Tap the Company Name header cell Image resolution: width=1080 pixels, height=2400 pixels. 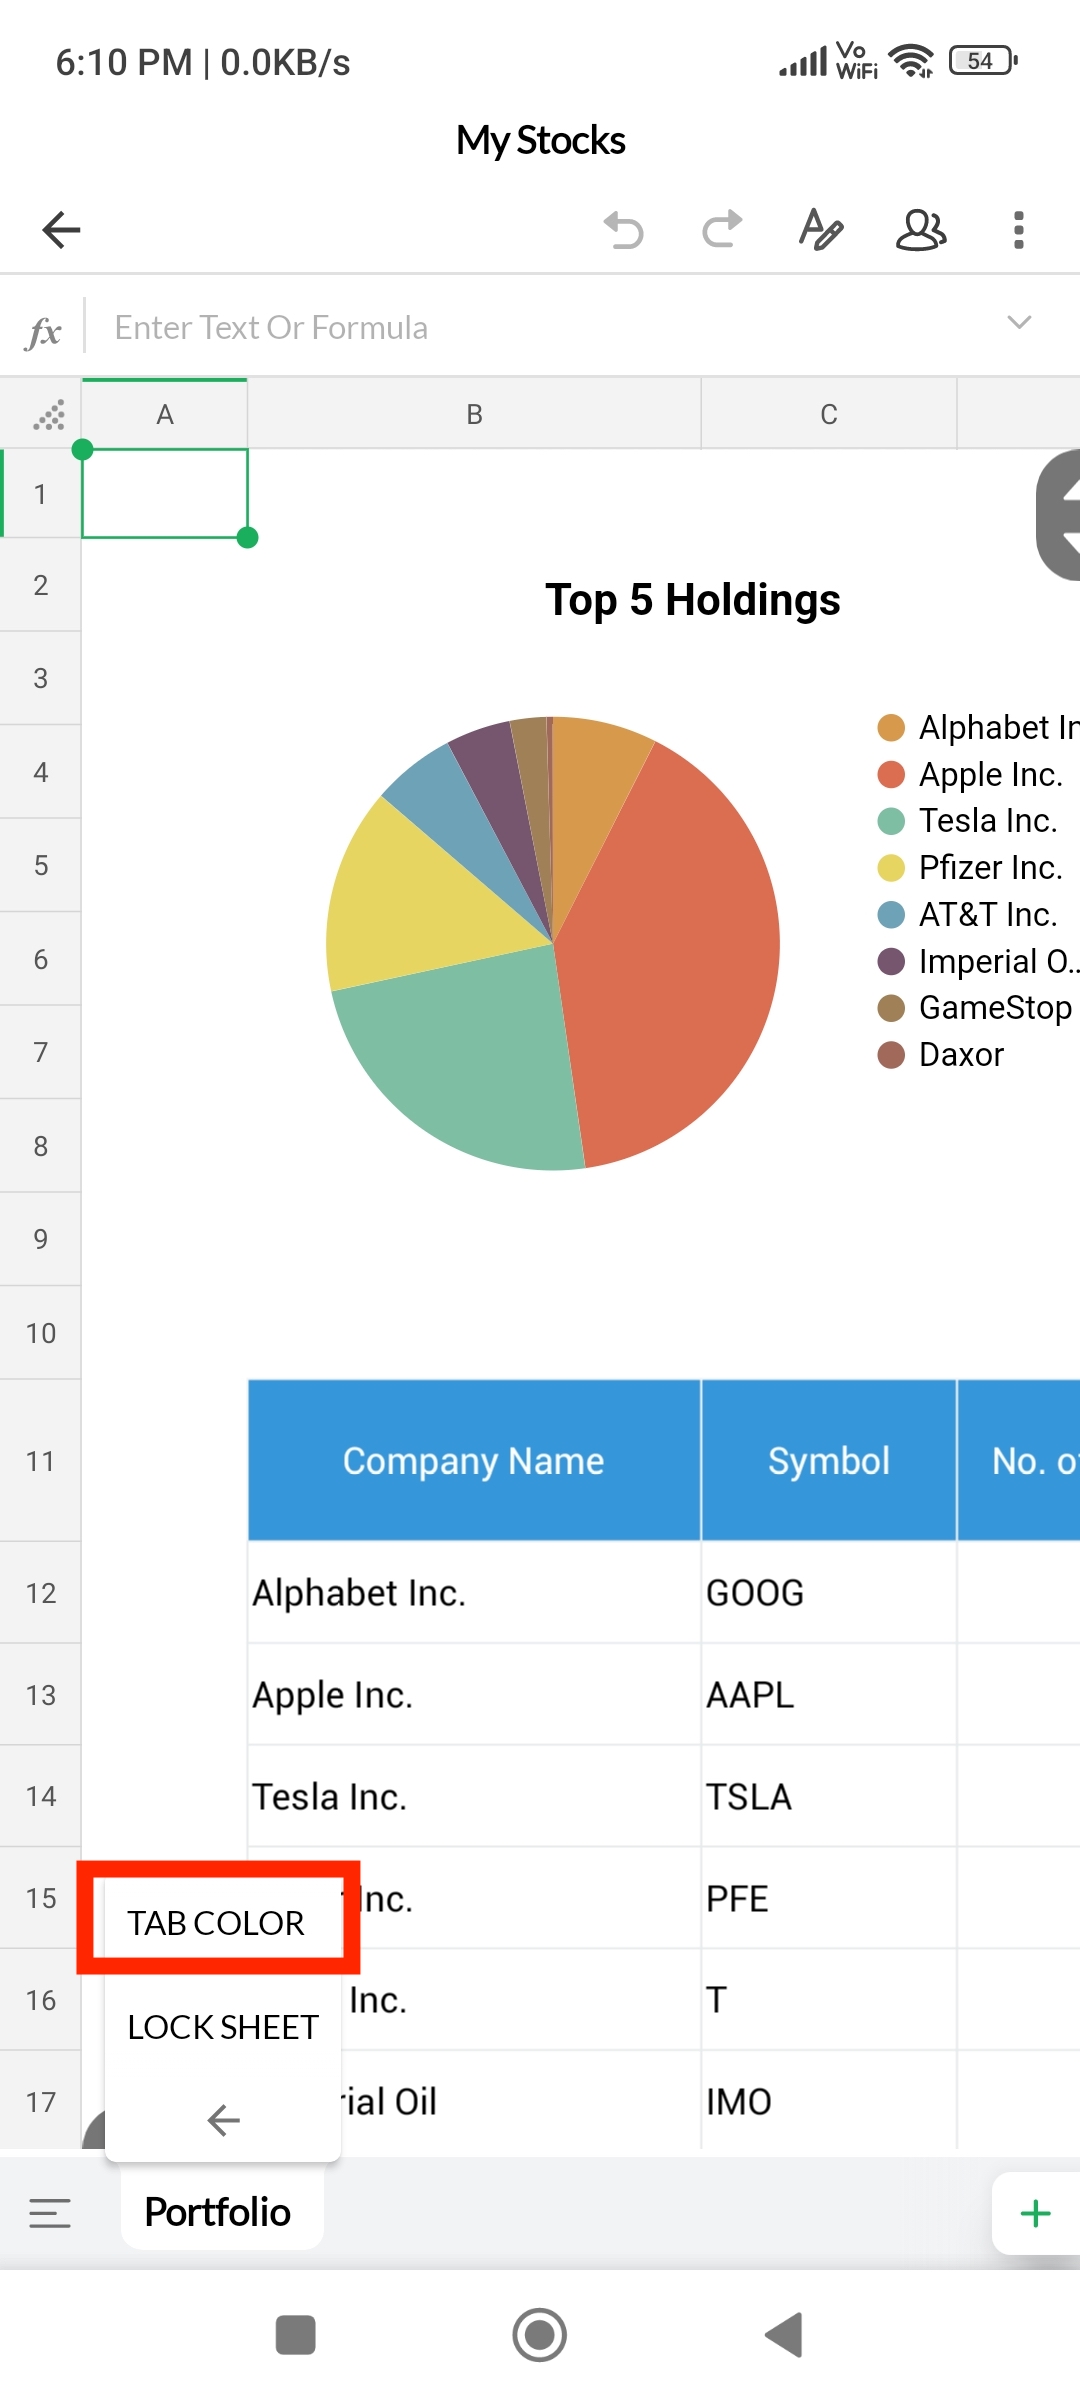(474, 1461)
